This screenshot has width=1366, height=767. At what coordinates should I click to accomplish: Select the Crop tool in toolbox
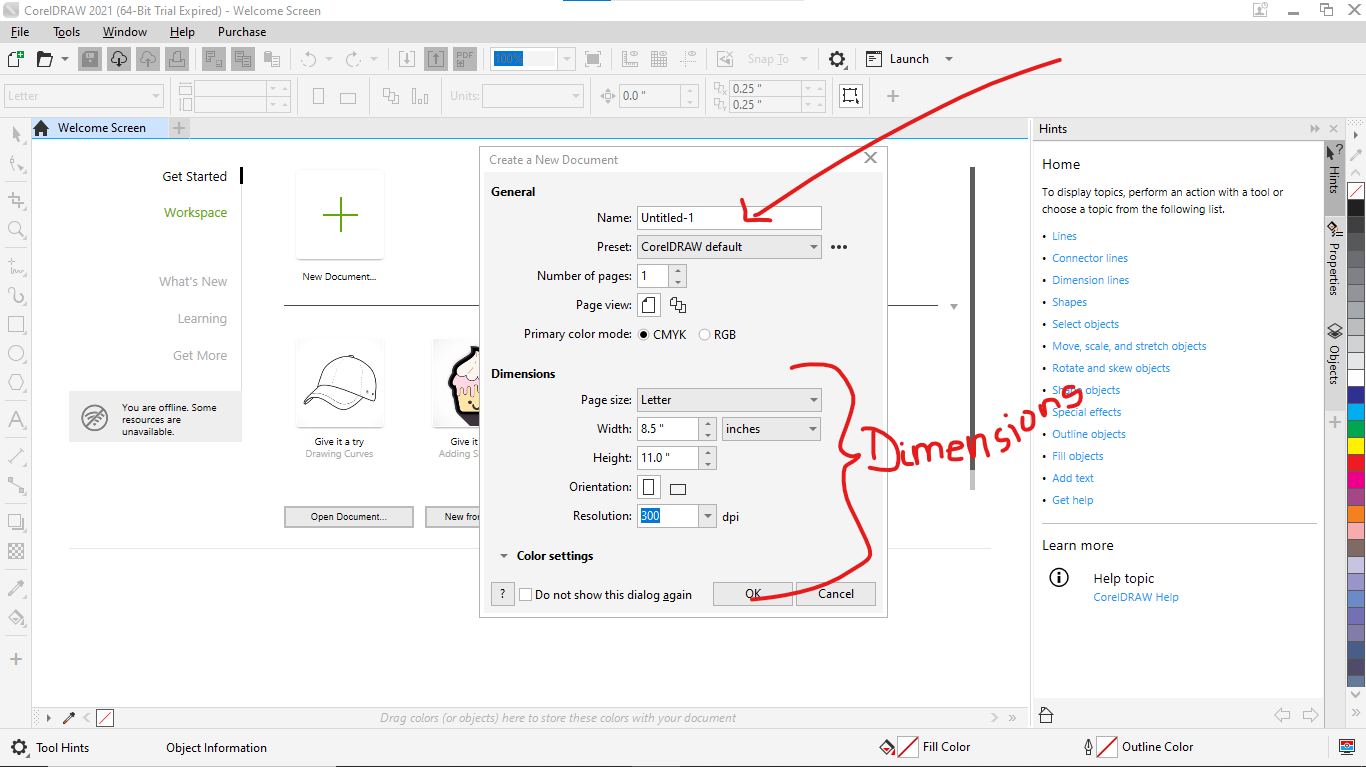click(16, 200)
